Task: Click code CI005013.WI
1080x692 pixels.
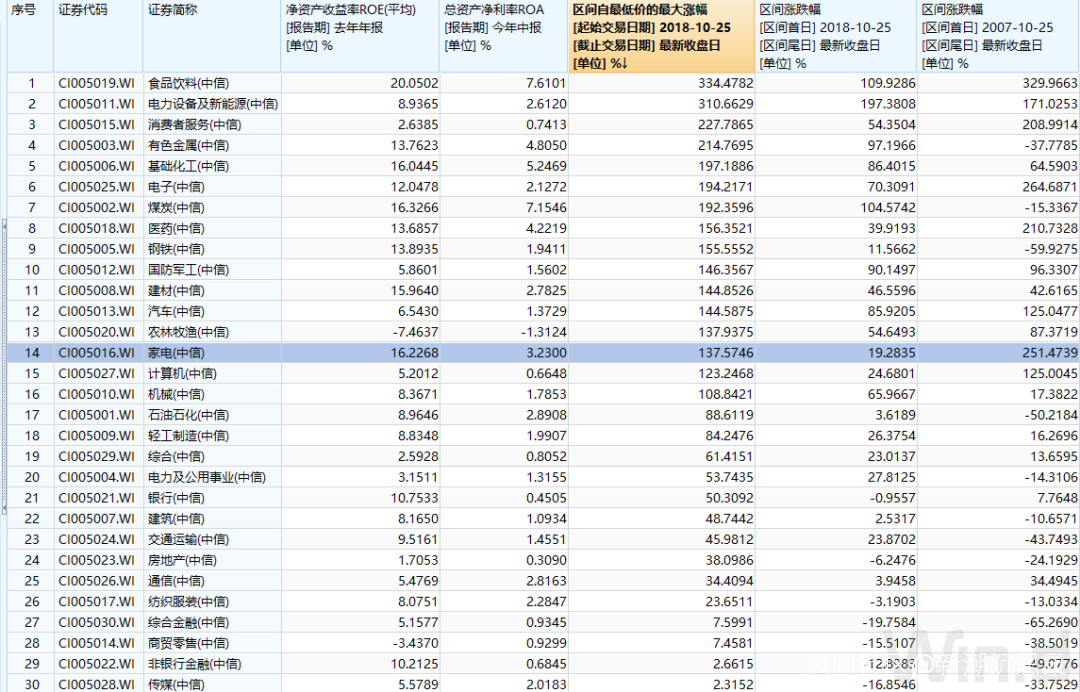Action: point(96,311)
